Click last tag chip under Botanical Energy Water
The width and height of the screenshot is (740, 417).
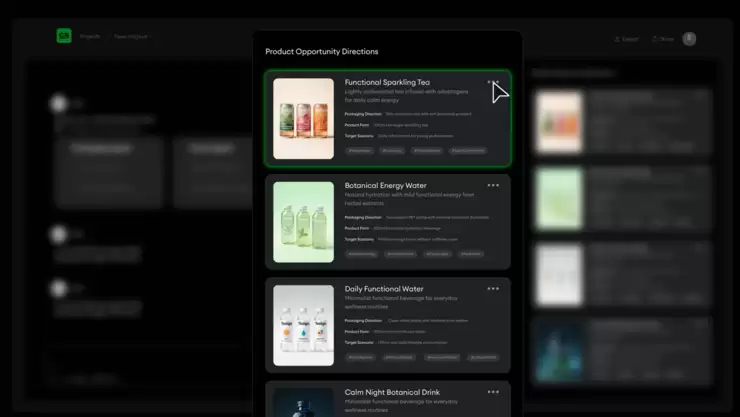tap(470, 254)
